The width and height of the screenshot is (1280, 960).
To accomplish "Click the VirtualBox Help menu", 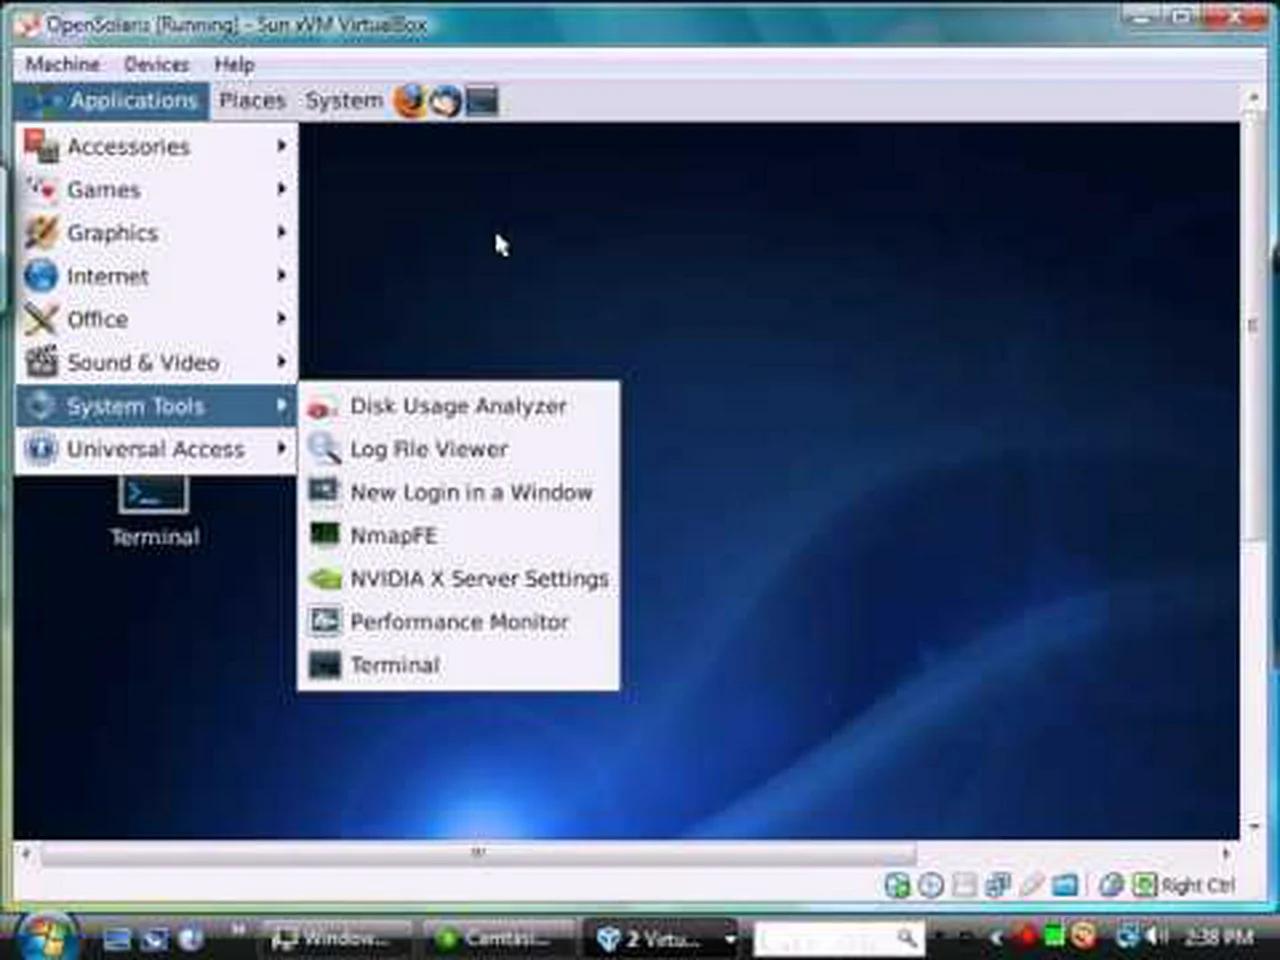I will coord(234,65).
